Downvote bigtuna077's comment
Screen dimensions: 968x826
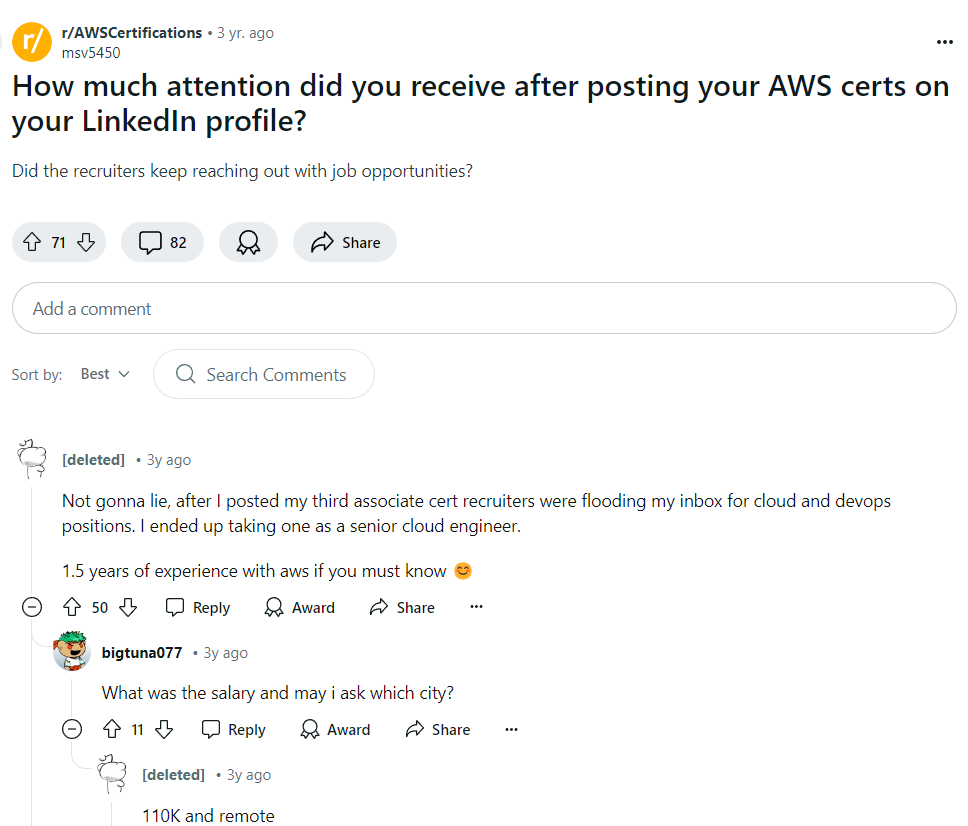(163, 729)
